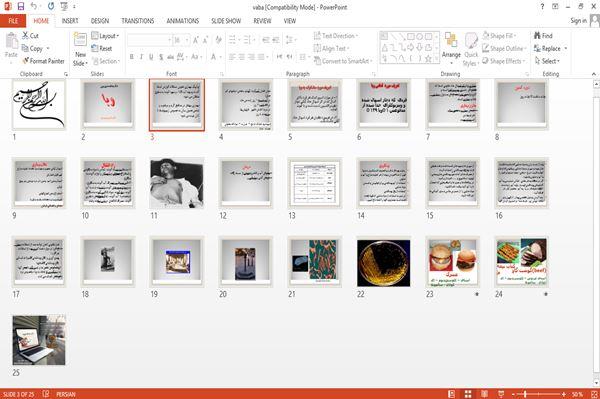Open the Section dropdown
Image resolution: width=600 pixels, height=399 pixels.
[x=106, y=61]
